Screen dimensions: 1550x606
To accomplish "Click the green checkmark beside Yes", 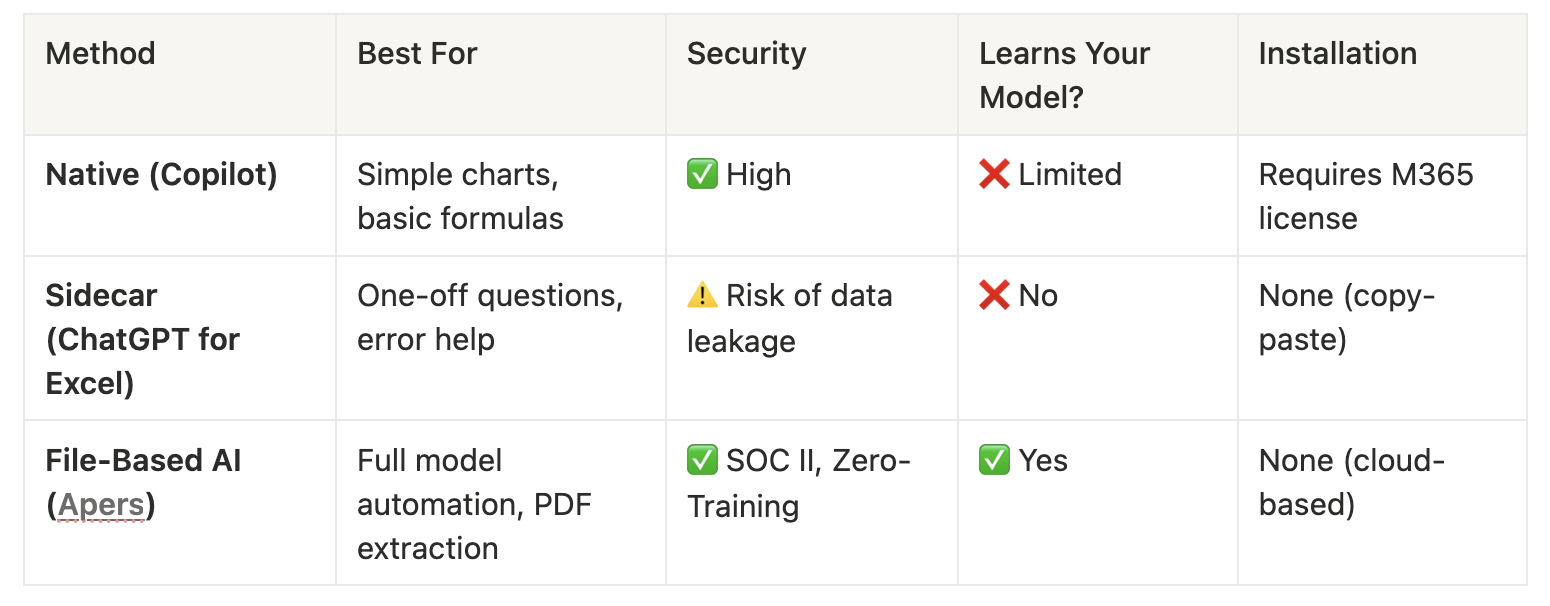I will (994, 461).
